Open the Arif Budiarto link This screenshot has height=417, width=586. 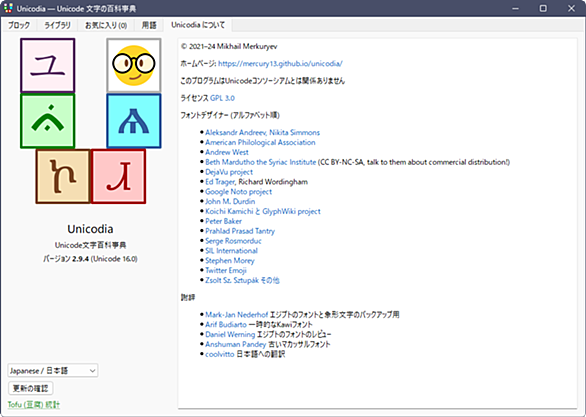coord(226,324)
